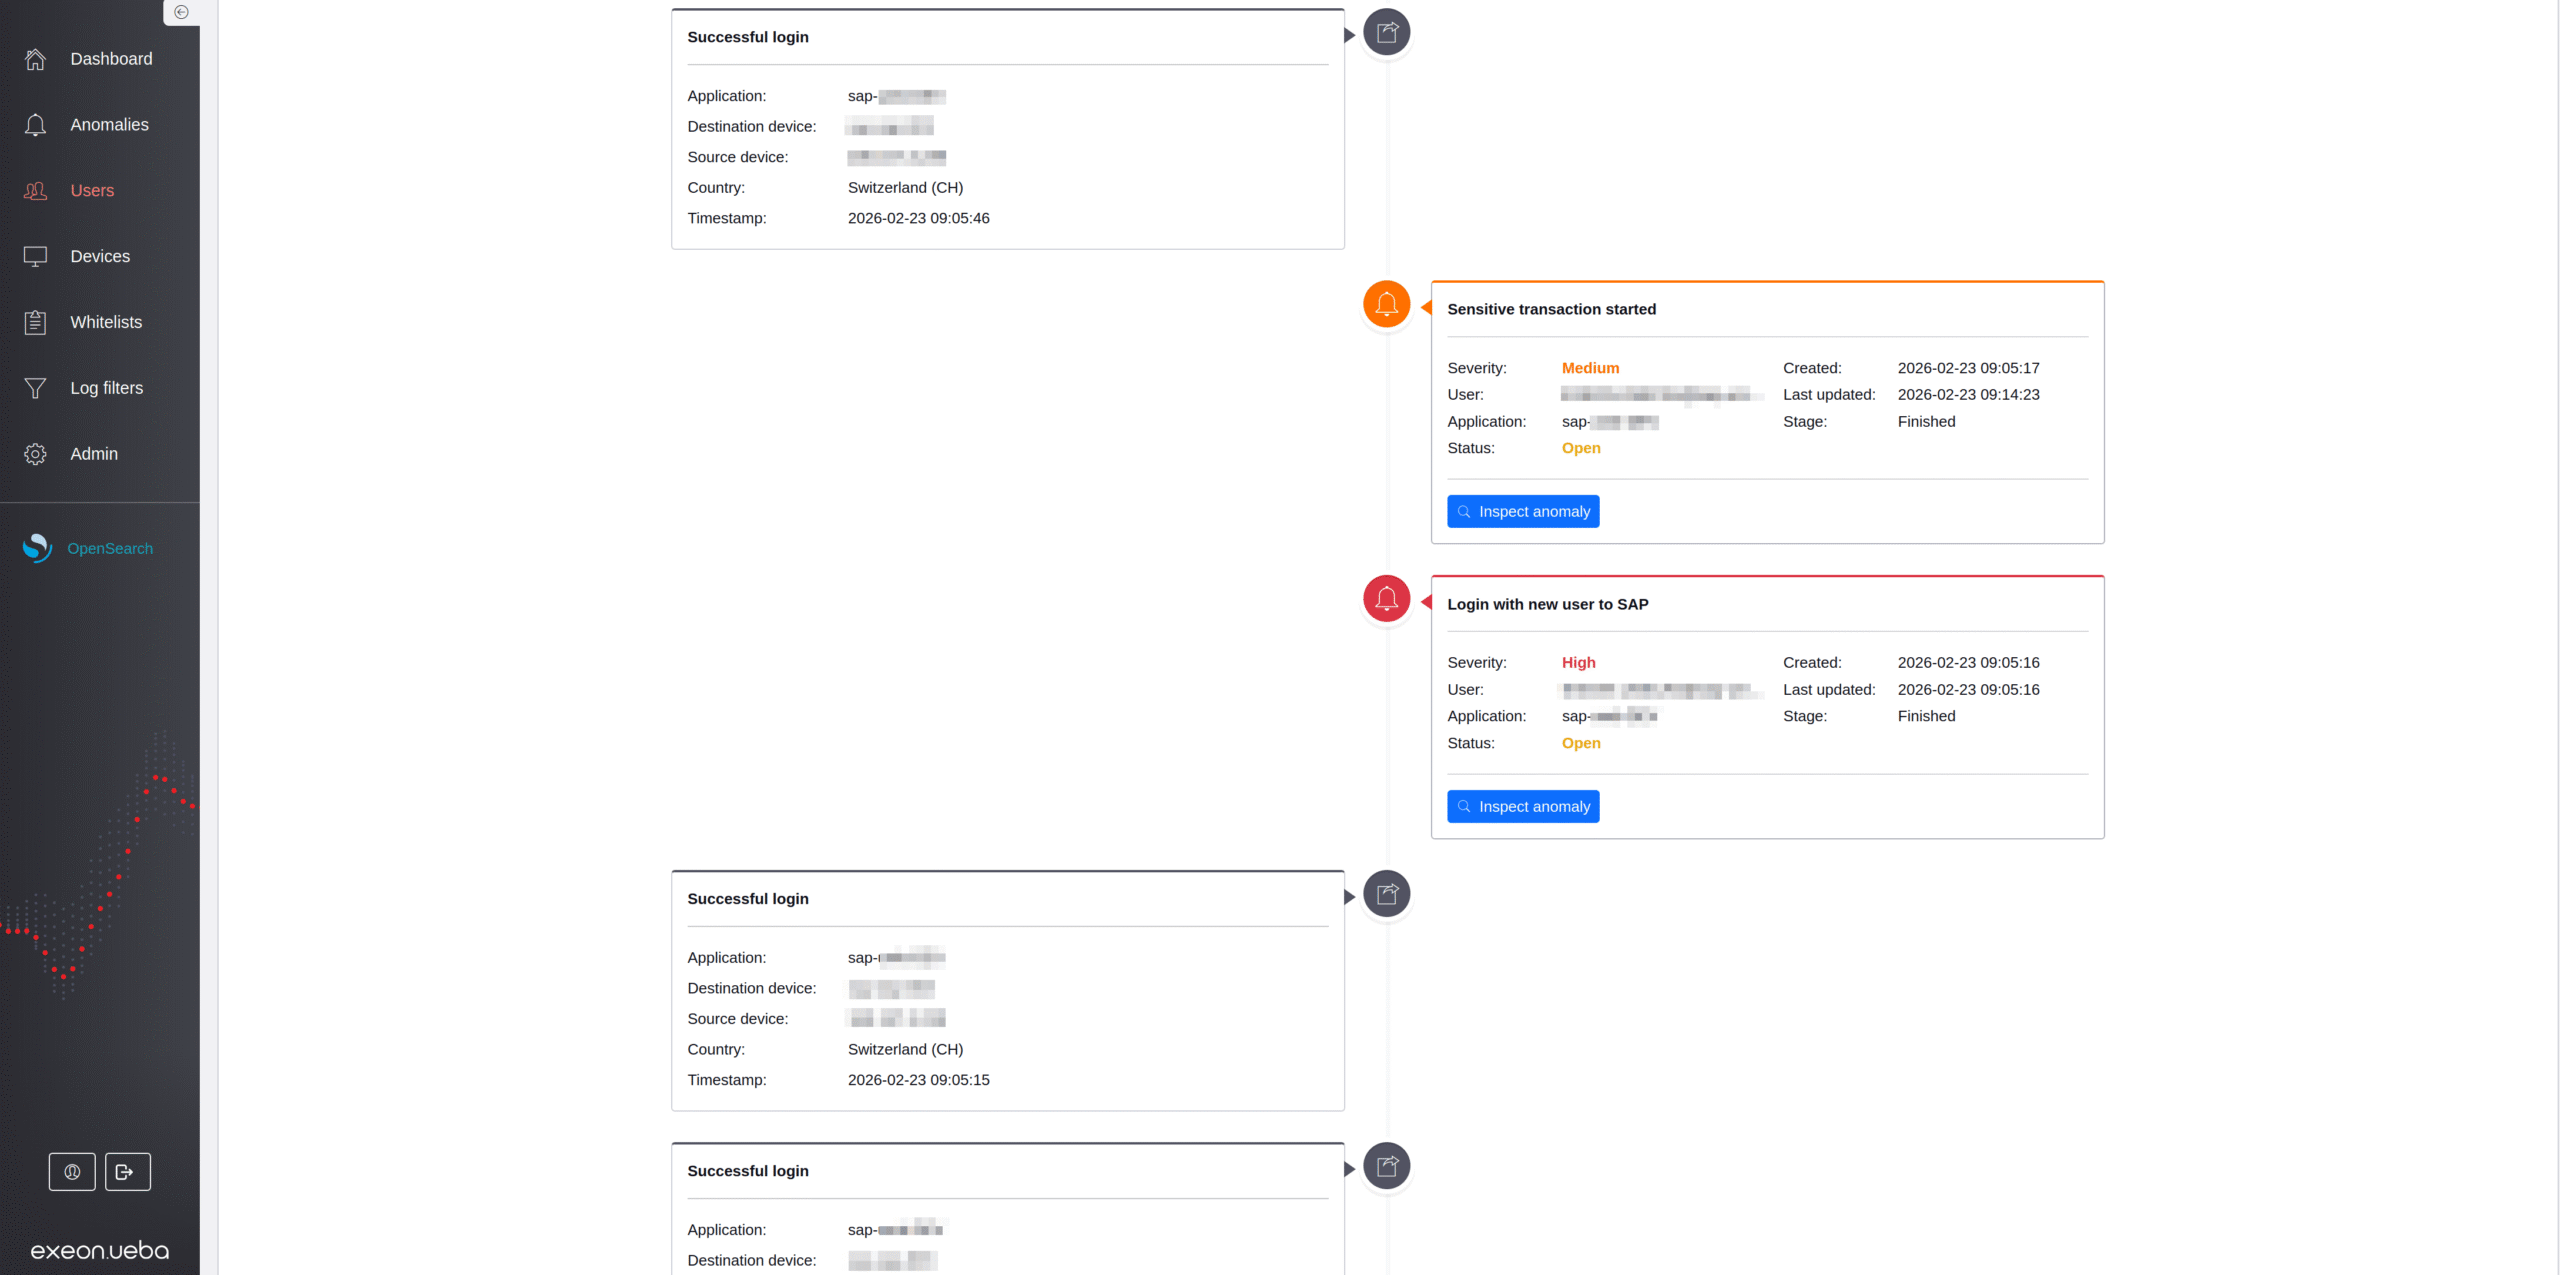The width and height of the screenshot is (2560, 1275).
Task: Collapse the sidebar with arrow icon
Action: click(x=181, y=12)
